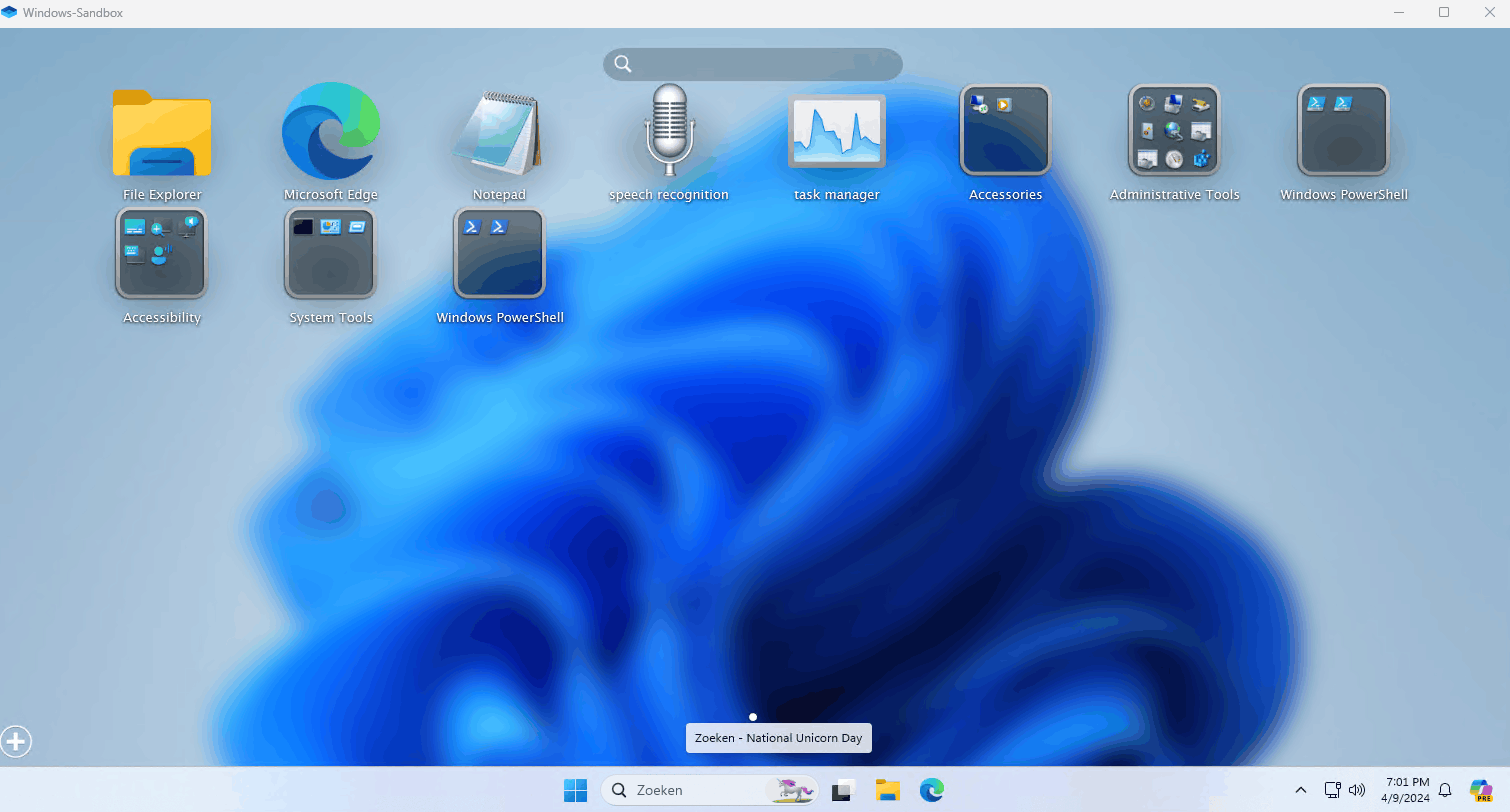The height and width of the screenshot is (812, 1510).
Task: Open Microsoft Edge from the taskbar
Action: (x=931, y=790)
